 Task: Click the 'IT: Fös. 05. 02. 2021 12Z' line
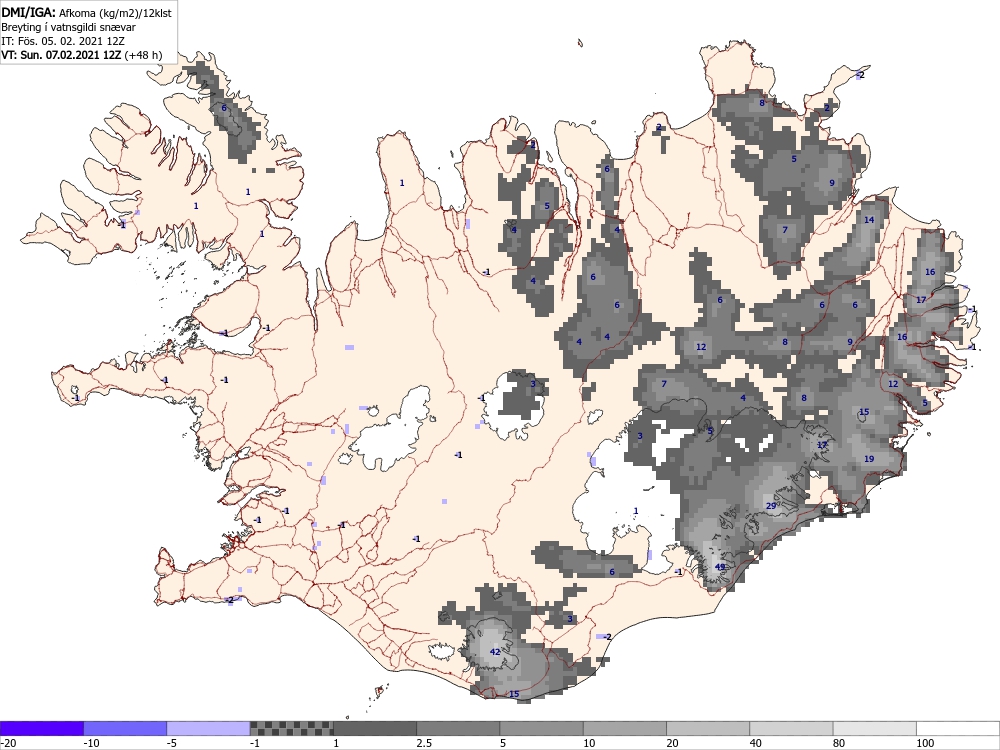62,41
